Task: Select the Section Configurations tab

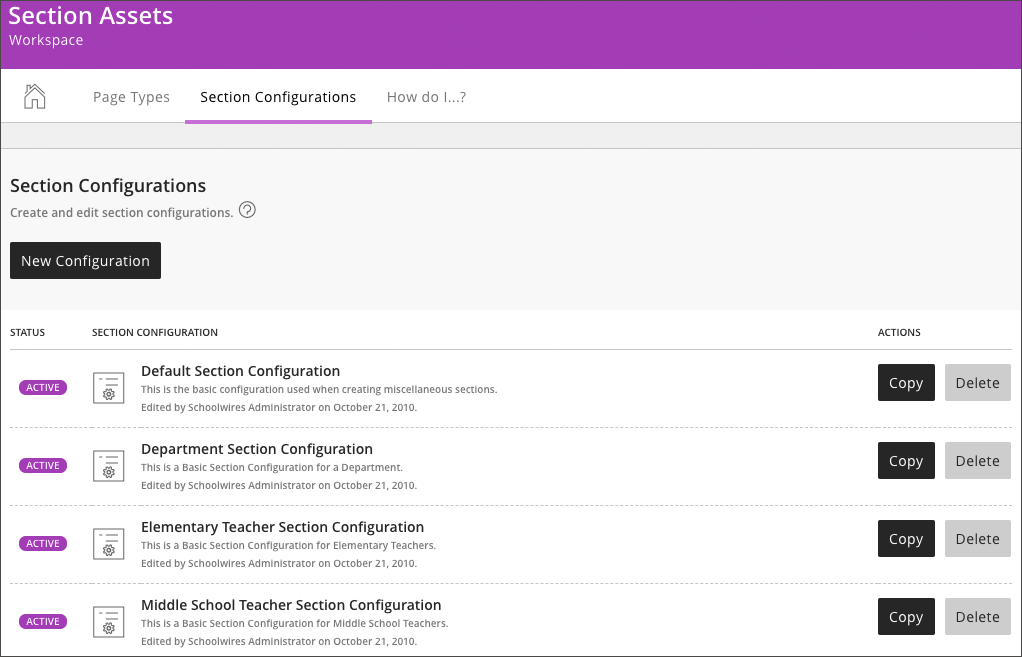Action: pyautogui.click(x=277, y=96)
